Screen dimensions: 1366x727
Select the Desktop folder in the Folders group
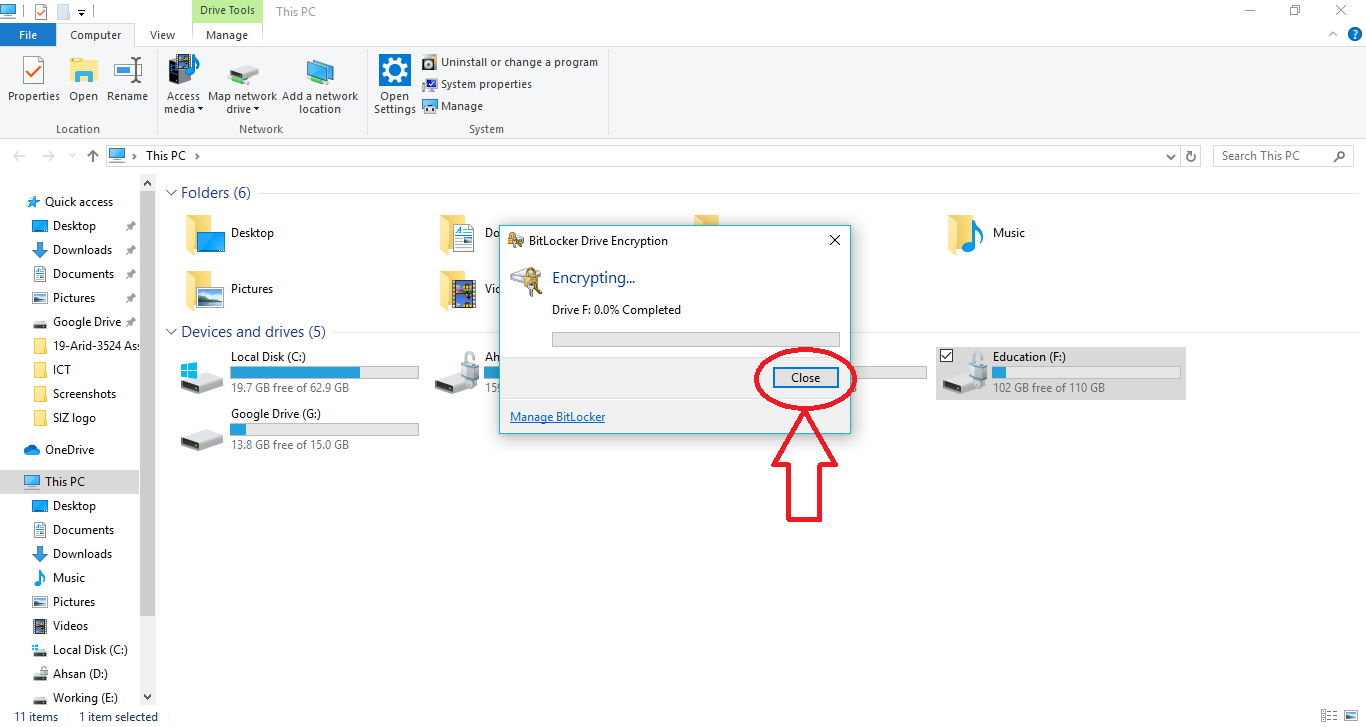[x=230, y=234]
